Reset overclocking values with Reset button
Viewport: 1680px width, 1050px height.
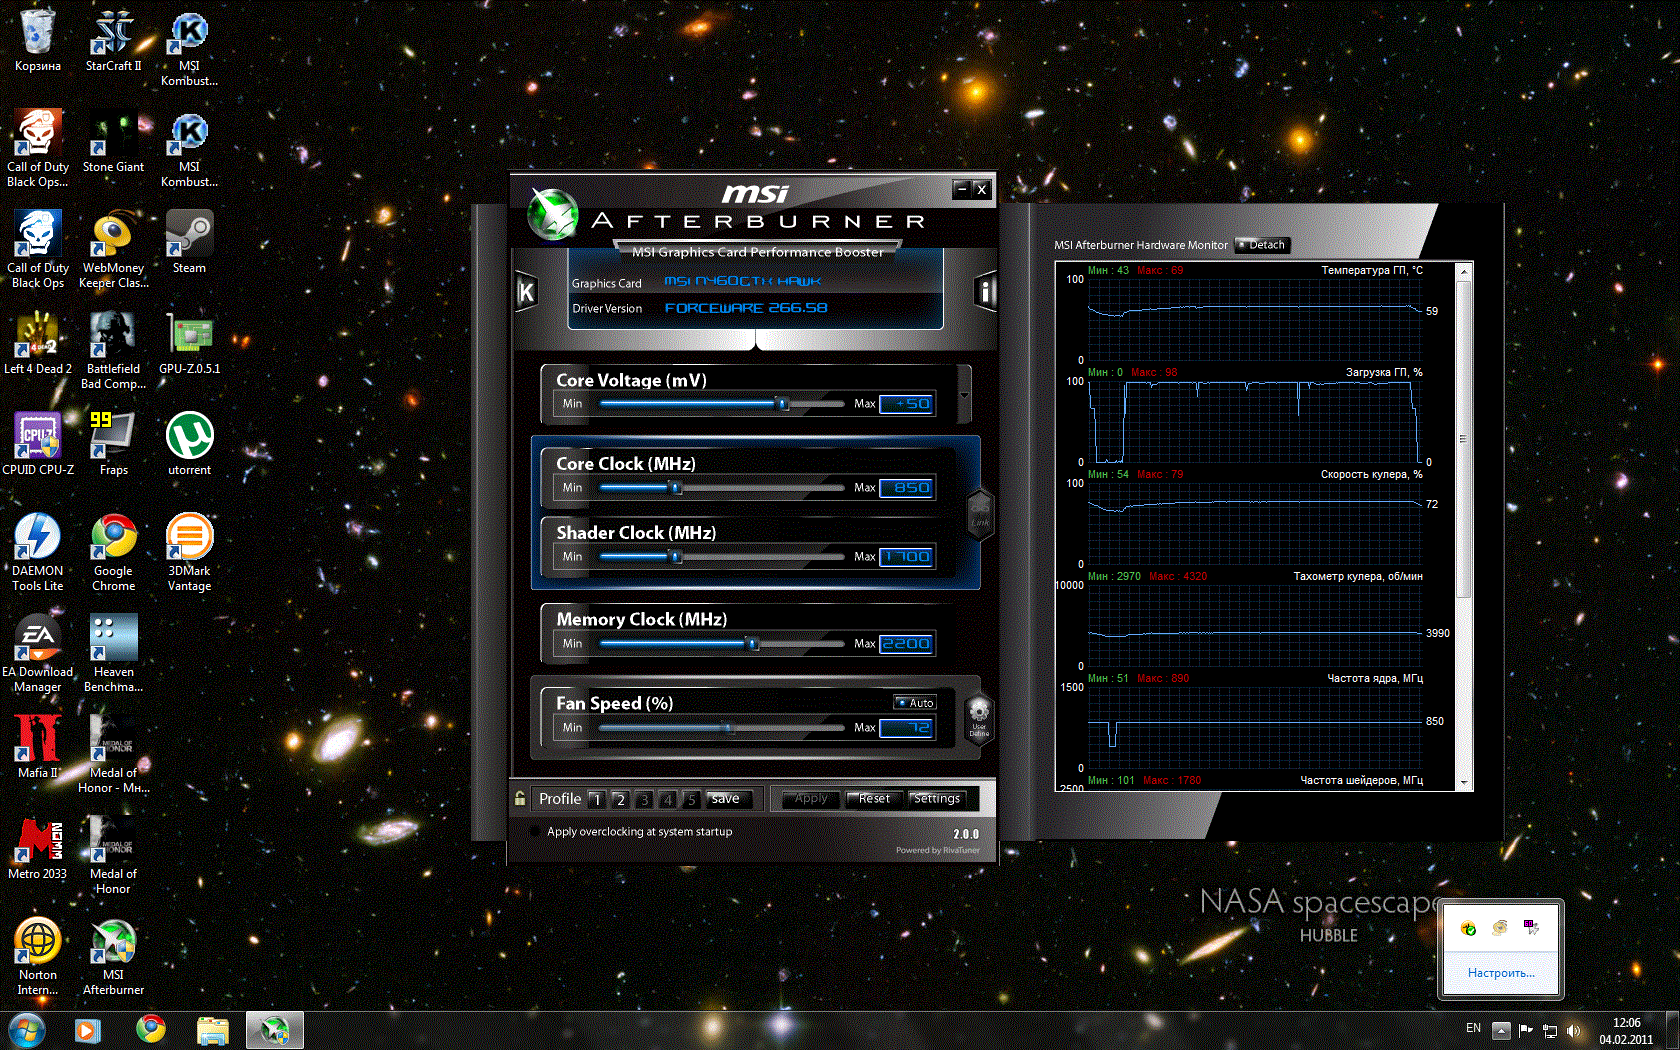874,799
